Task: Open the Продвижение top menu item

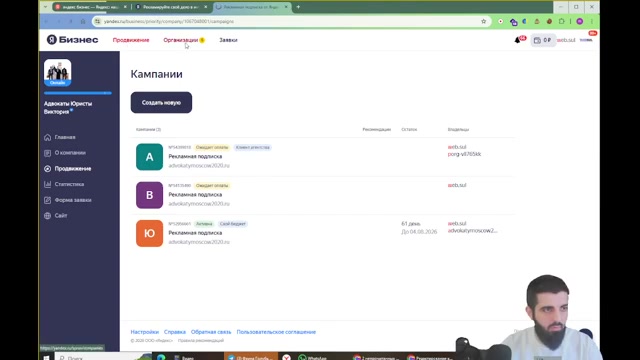Action: (131, 40)
